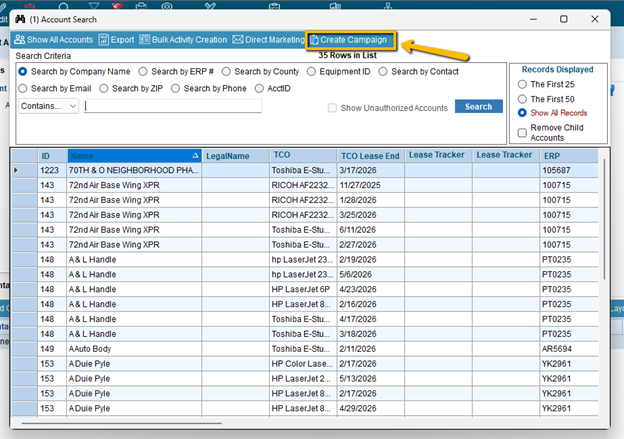Screen dimensions: 624x439
Task: Click the Export spreadsheet icon
Action: click(103, 40)
